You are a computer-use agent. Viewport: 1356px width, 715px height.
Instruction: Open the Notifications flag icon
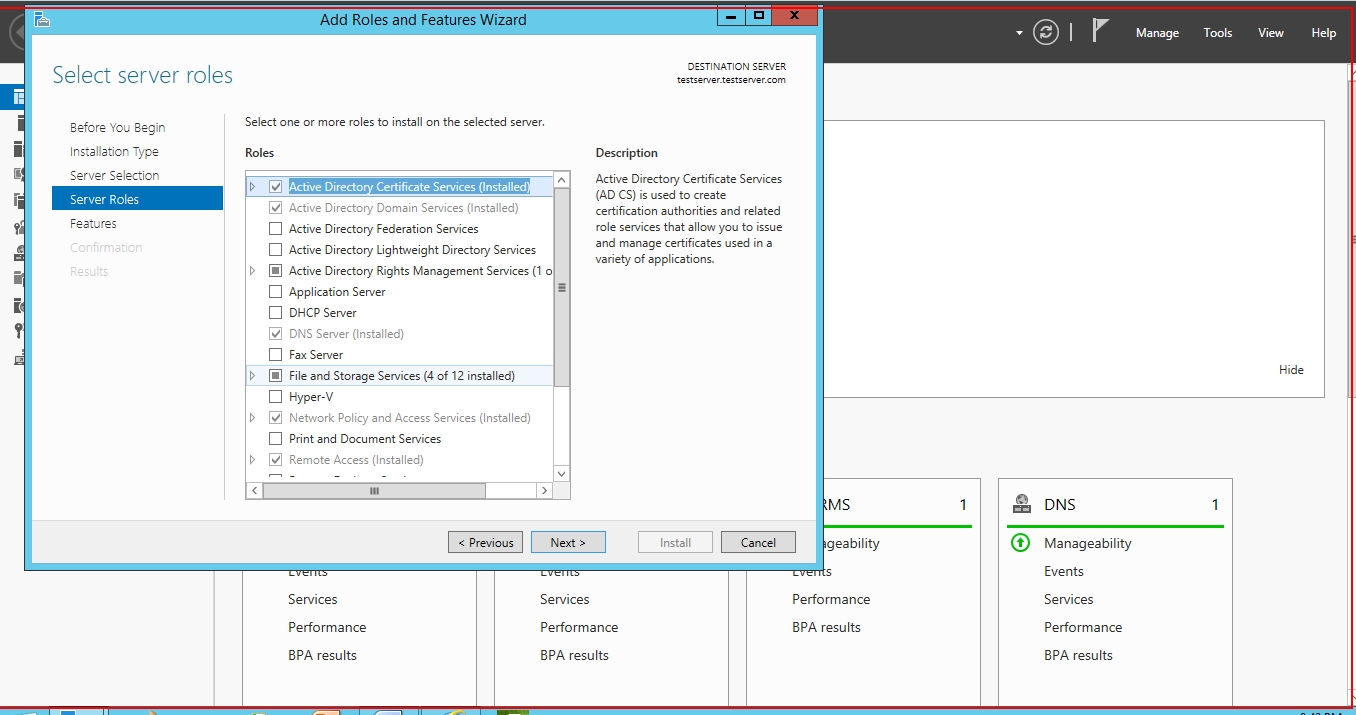[1100, 31]
